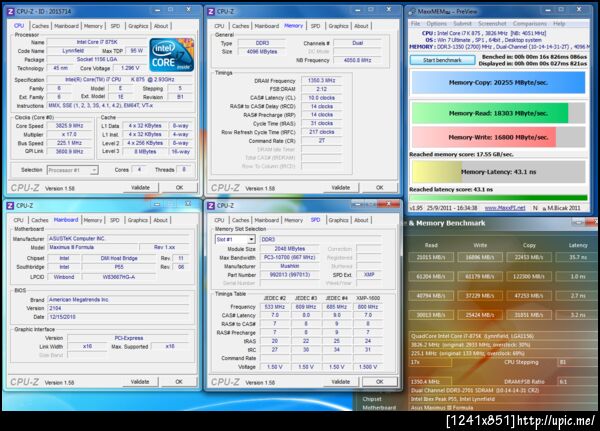The width and height of the screenshot is (600, 431).
Task: Click the Code Name value 'Lynnfield'
Action: pos(73,51)
